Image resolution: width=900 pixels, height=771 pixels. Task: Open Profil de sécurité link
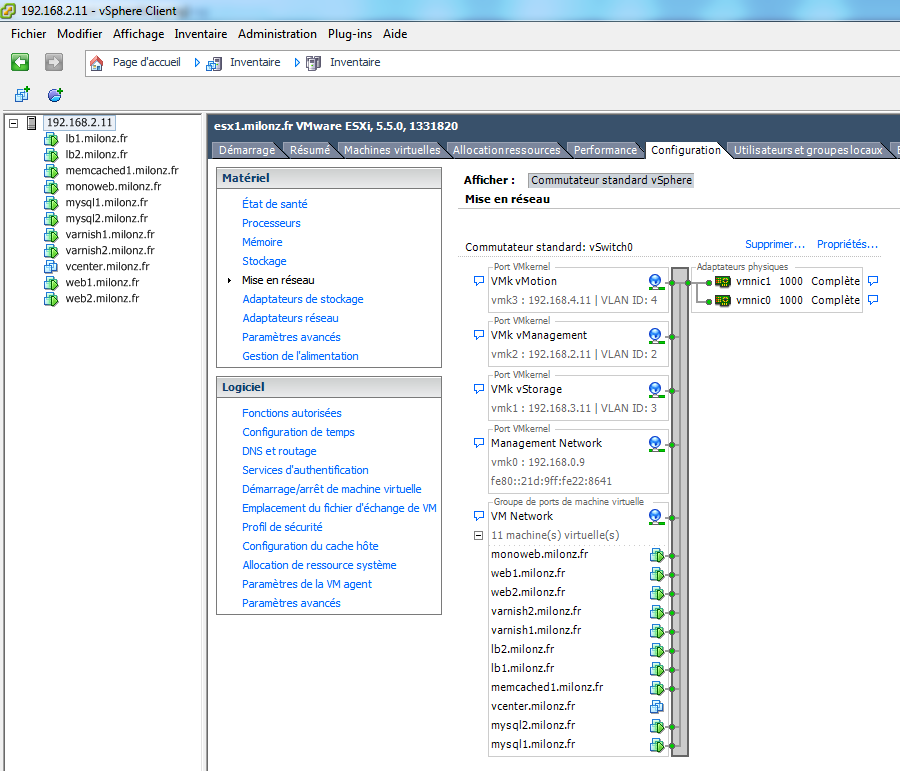tap(282, 526)
